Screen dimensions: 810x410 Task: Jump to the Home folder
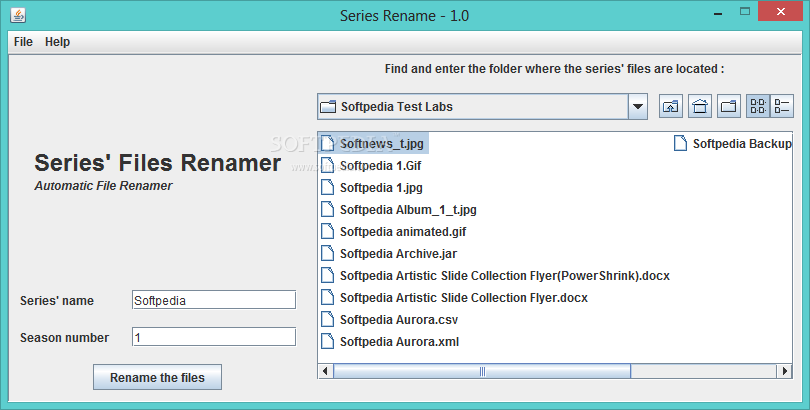(x=699, y=106)
